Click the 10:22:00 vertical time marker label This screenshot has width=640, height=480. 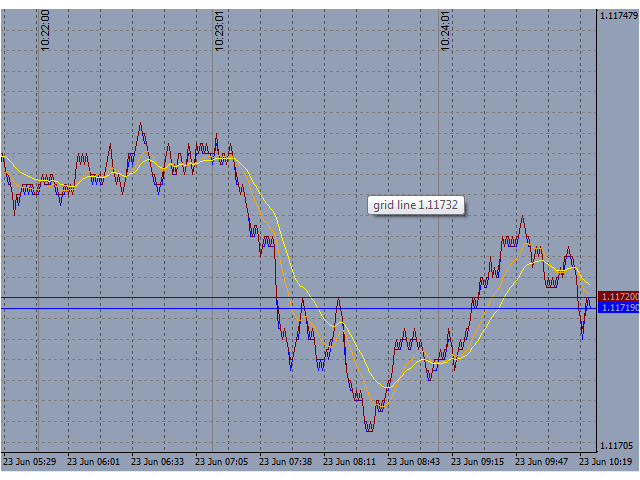pos(45,31)
